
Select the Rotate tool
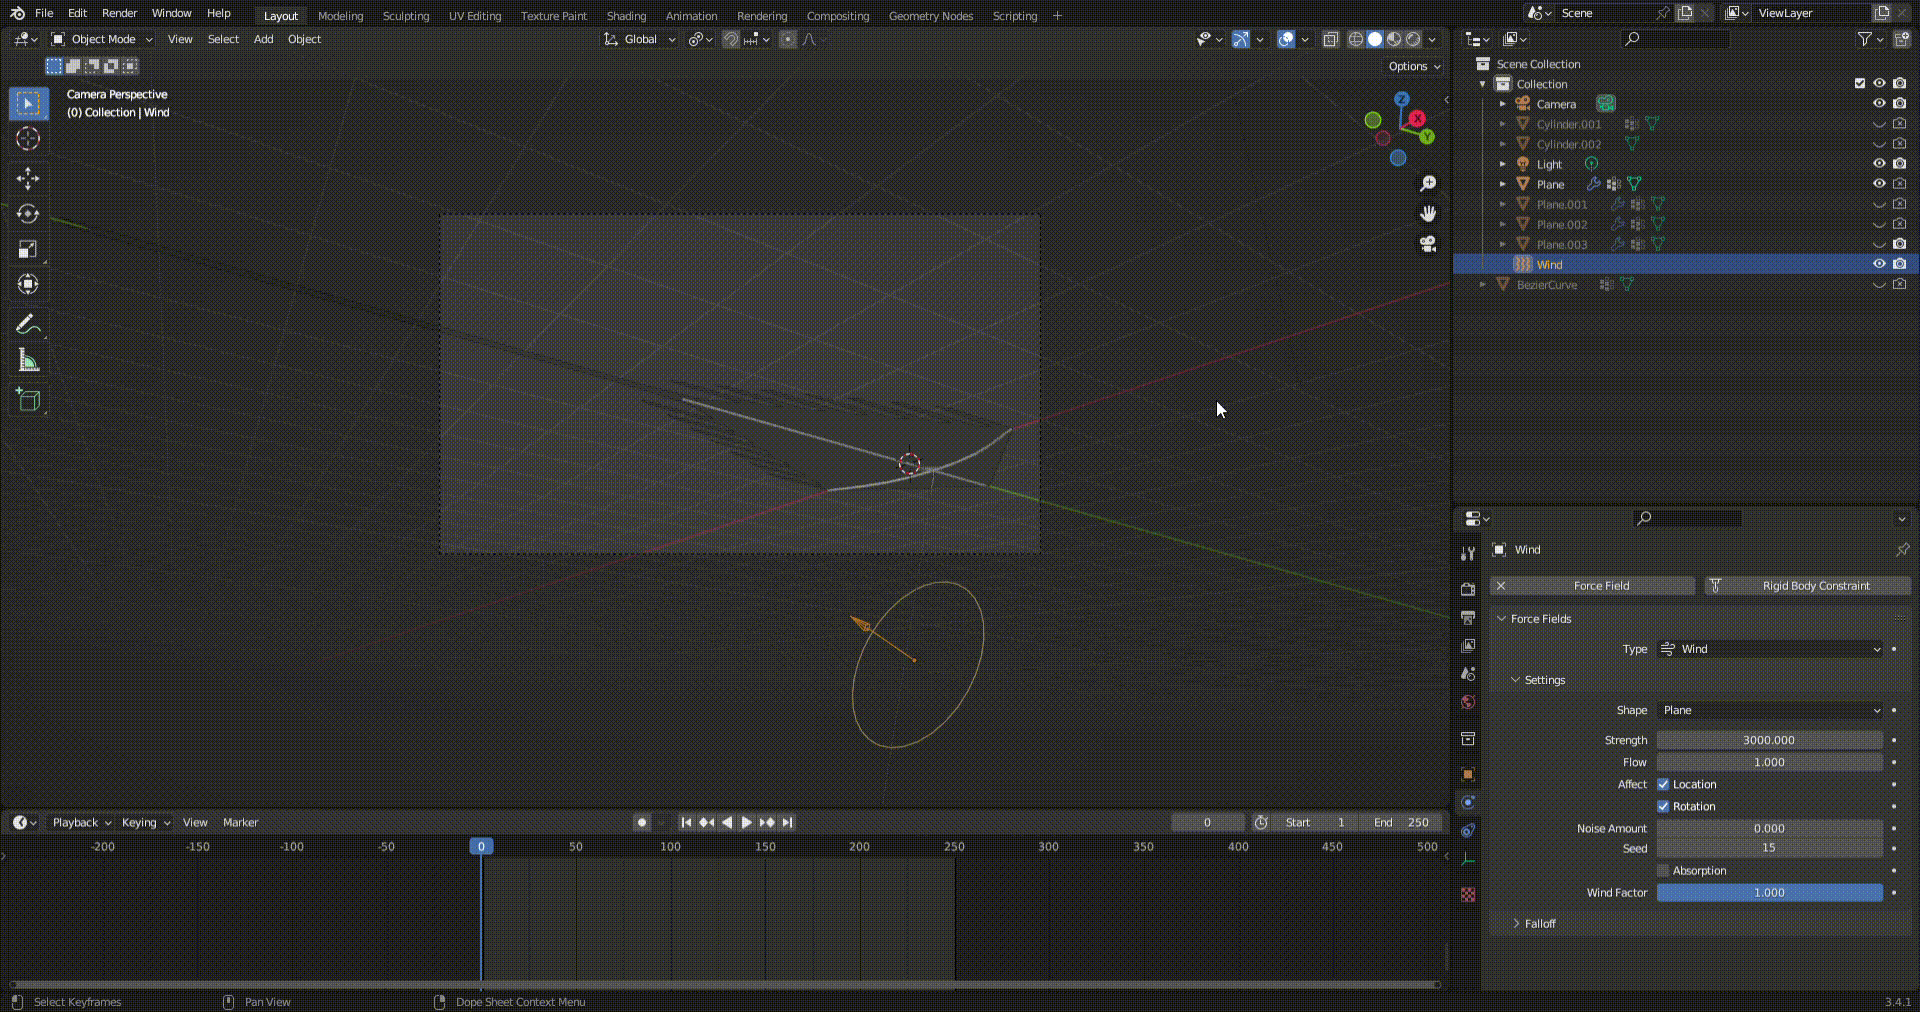[28, 214]
